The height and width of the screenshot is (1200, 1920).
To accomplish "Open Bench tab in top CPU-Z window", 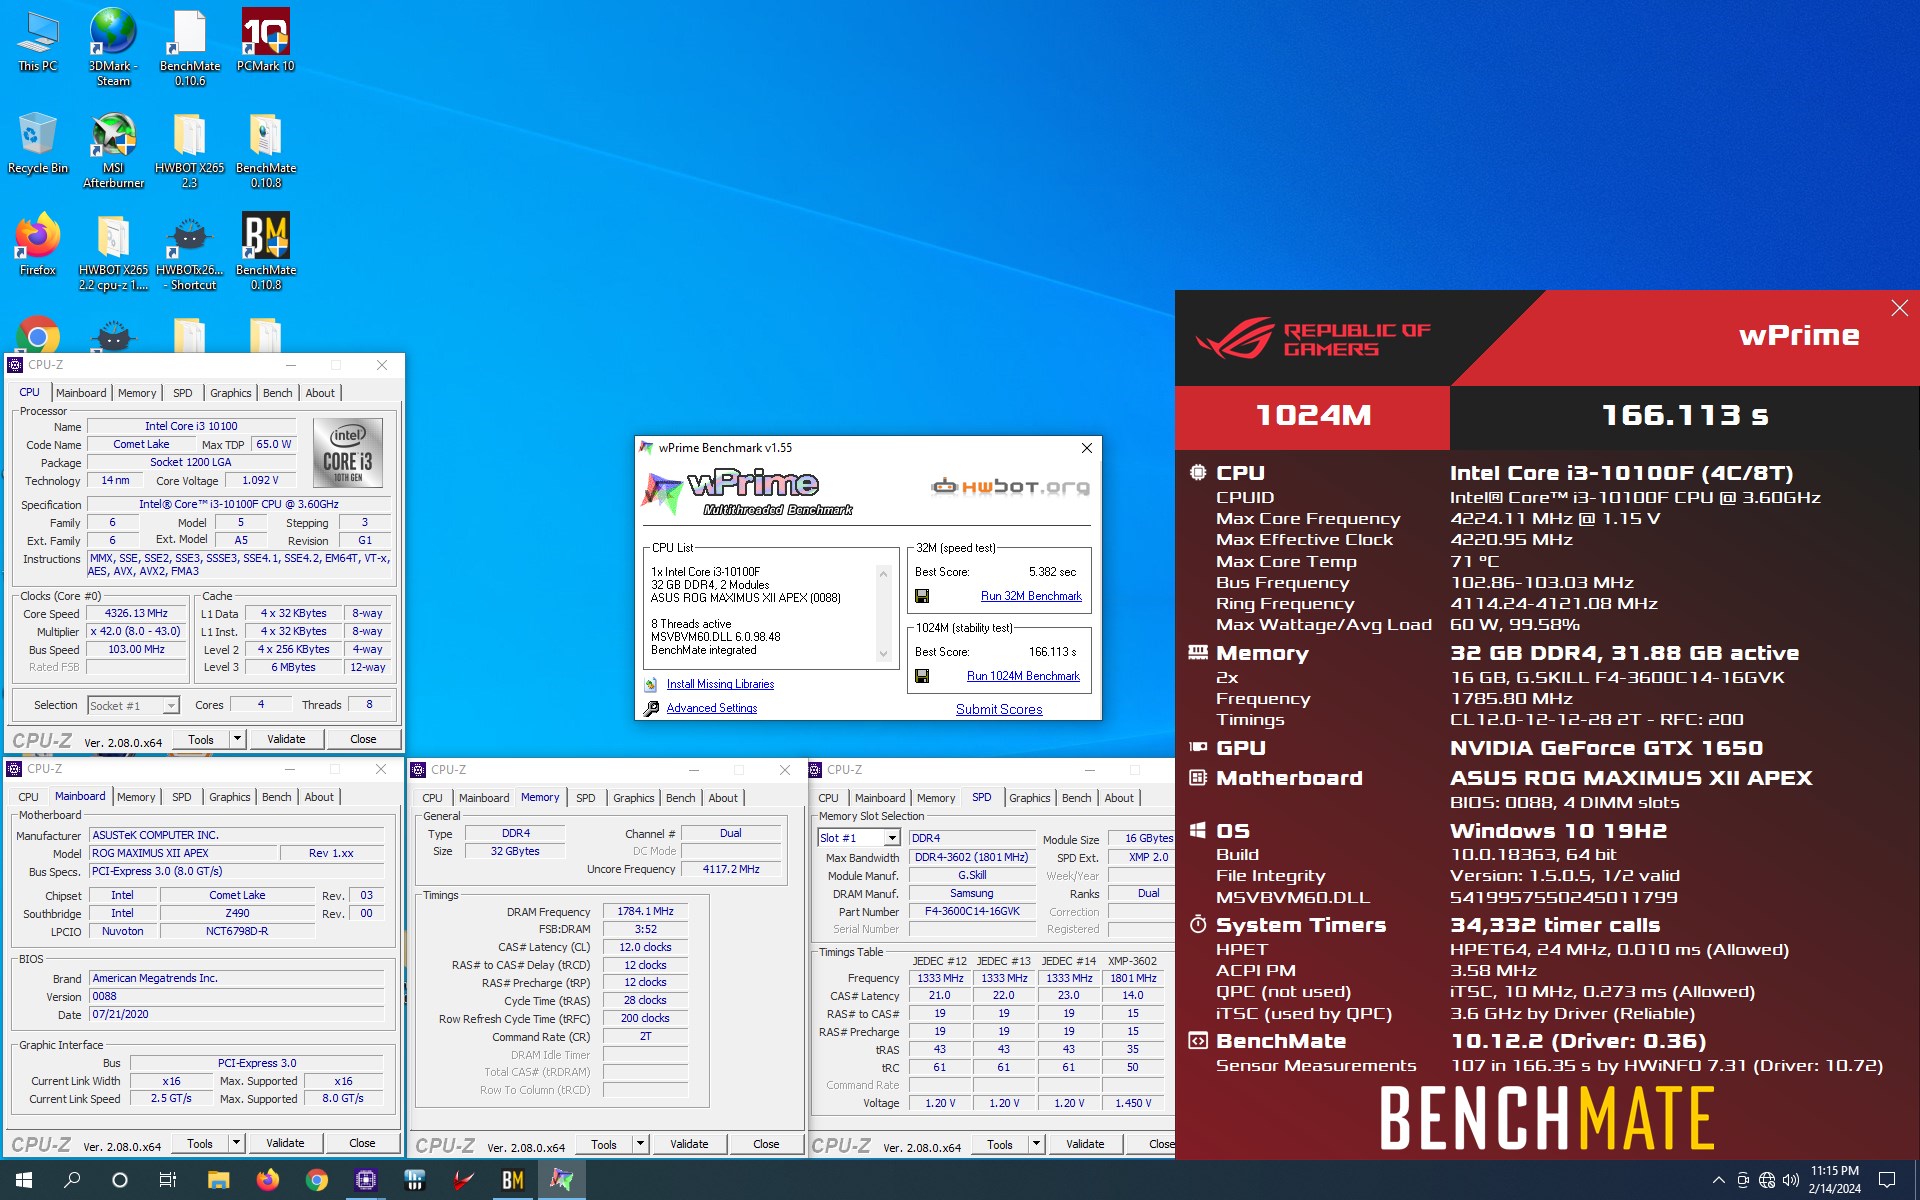I will click(x=277, y=393).
